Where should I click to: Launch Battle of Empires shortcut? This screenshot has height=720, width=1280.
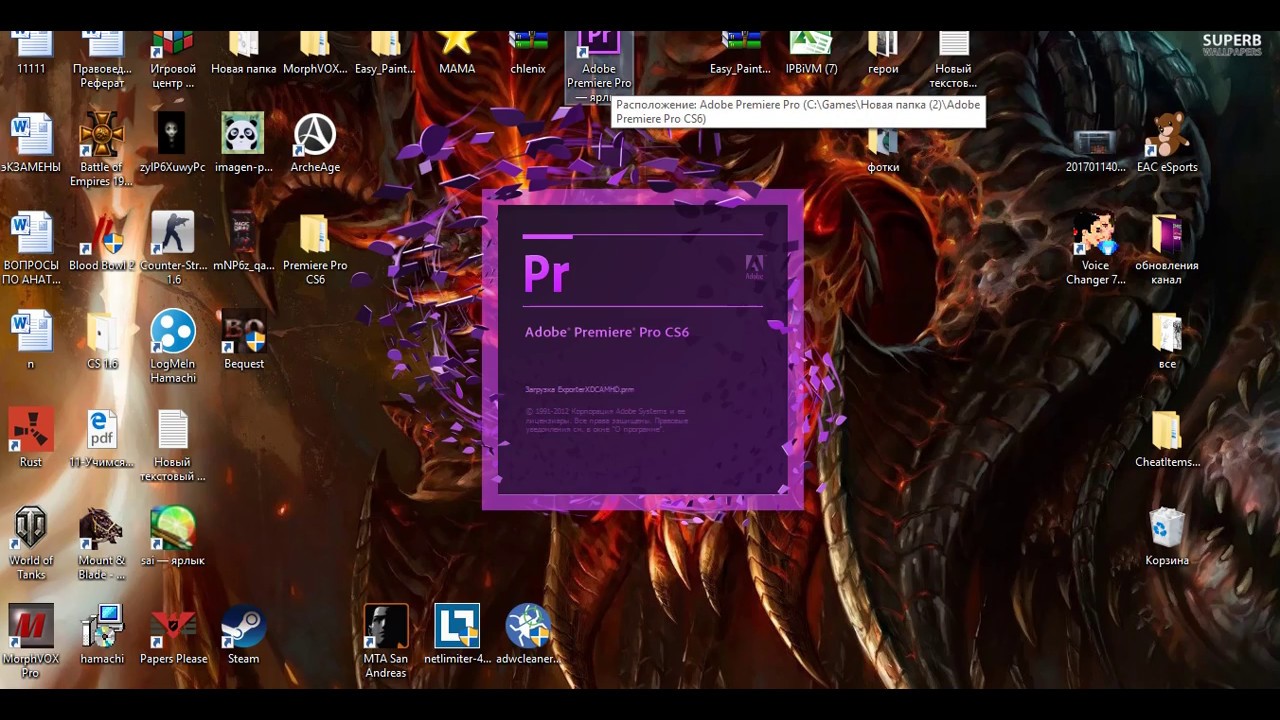pos(102,150)
